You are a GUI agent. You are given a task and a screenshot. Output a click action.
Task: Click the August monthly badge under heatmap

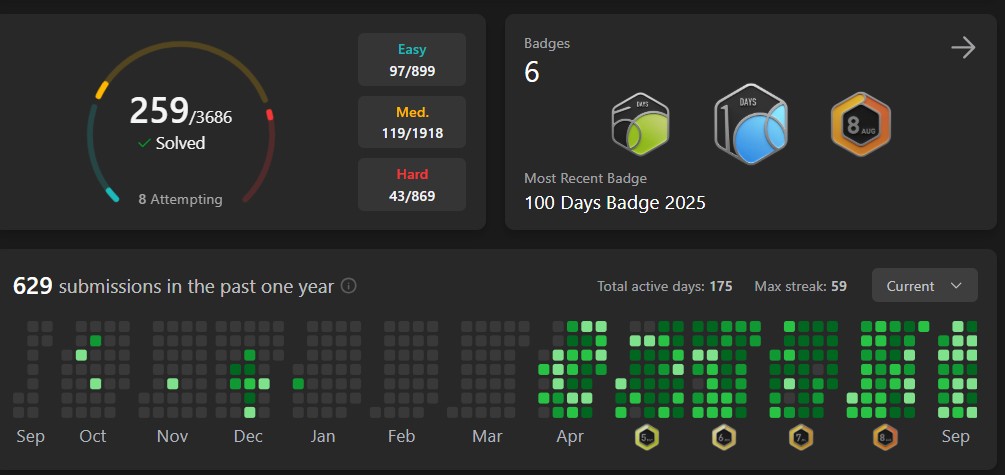click(x=884, y=437)
